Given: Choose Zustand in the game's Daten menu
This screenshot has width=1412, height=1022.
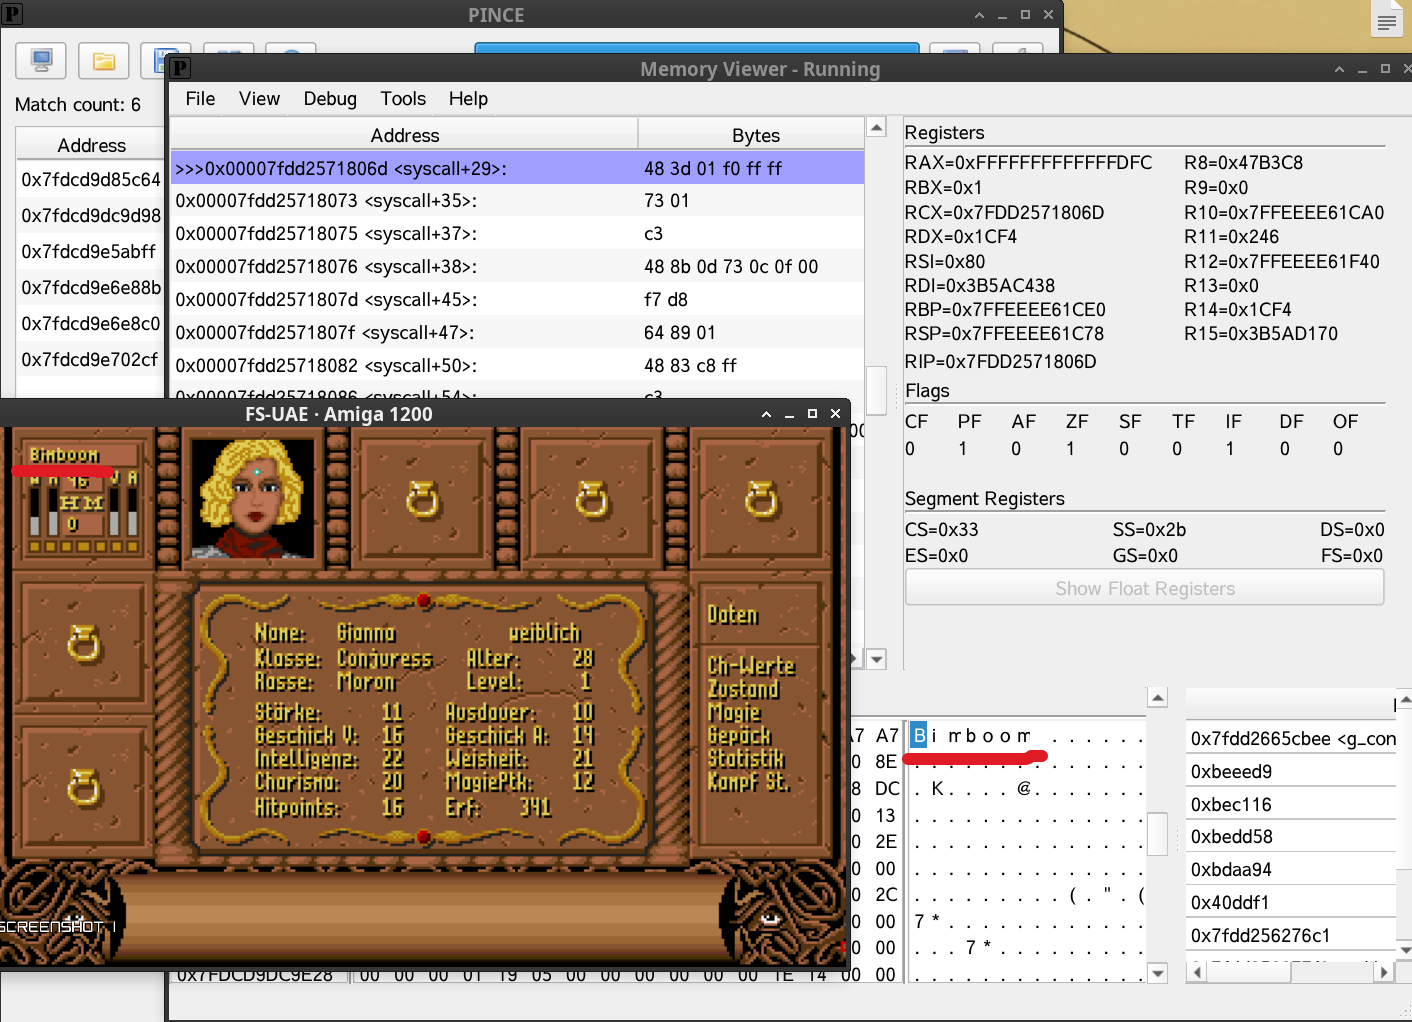Looking at the screenshot, I should (x=743, y=689).
